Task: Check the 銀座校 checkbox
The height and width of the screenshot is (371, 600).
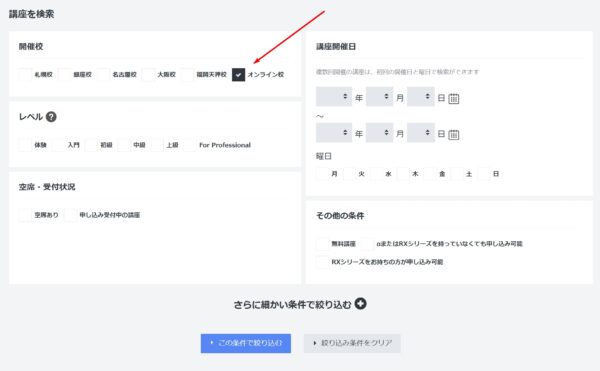Action: tap(64, 75)
